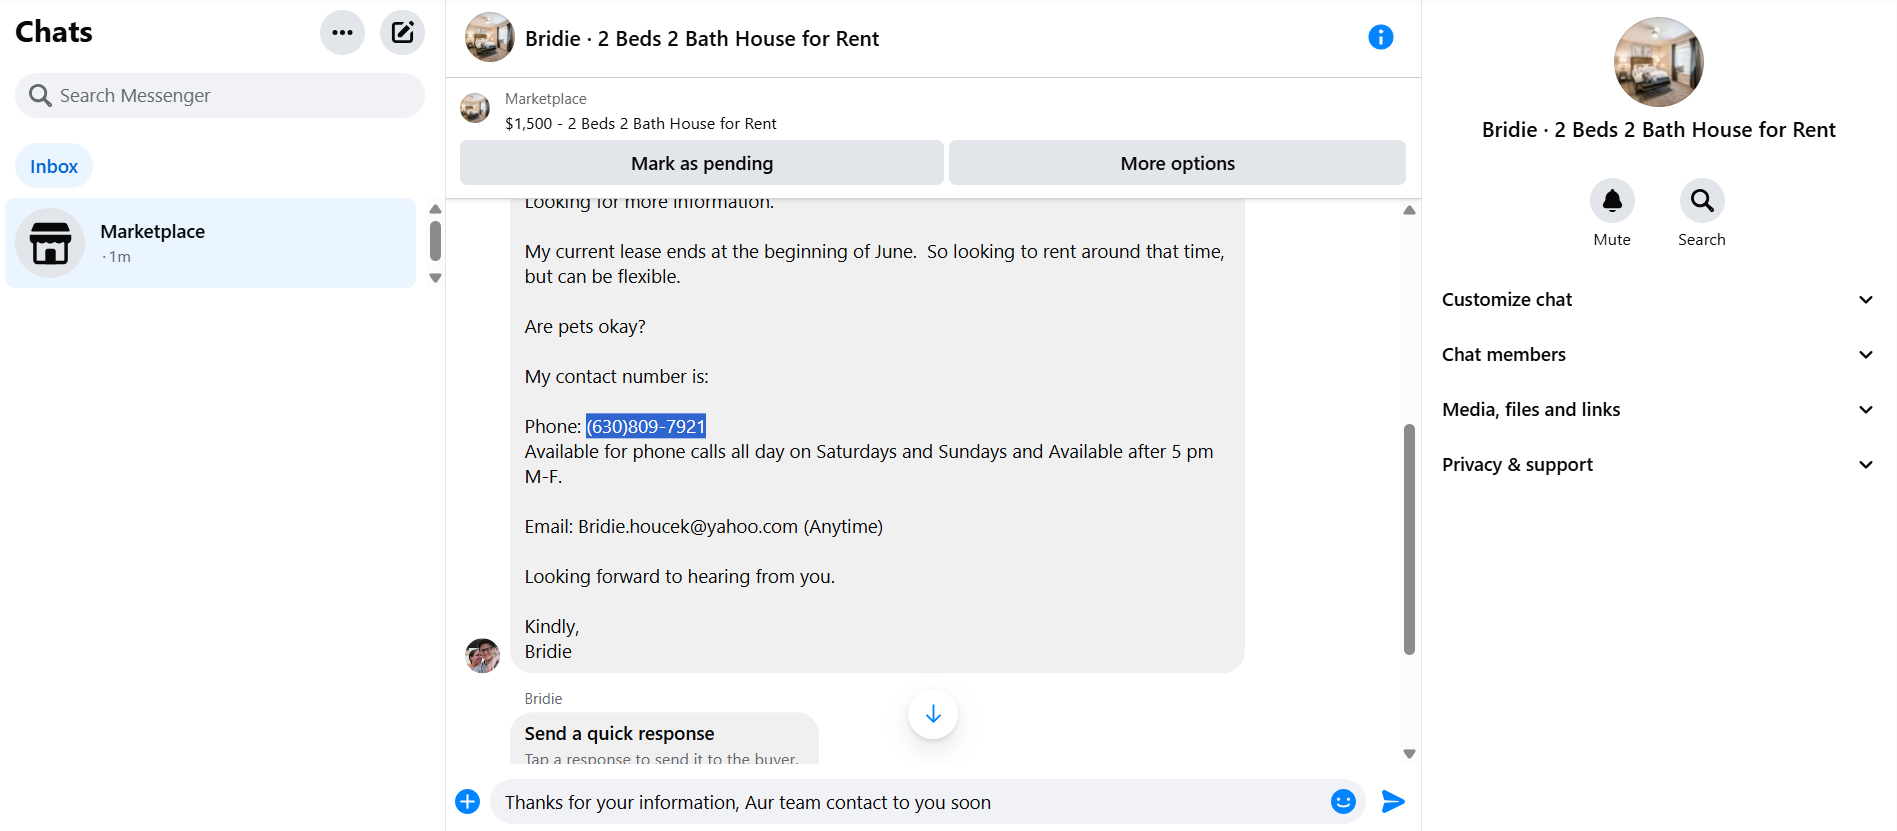This screenshot has width=1897, height=831.
Task: Start a new message with compose icon
Action: (x=402, y=33)
